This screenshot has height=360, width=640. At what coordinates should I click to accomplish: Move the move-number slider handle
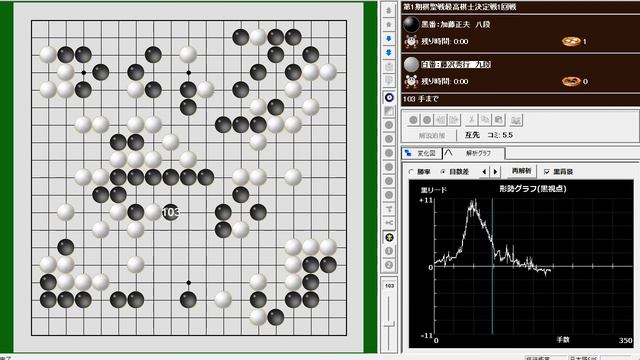click(x=389, y=324)
